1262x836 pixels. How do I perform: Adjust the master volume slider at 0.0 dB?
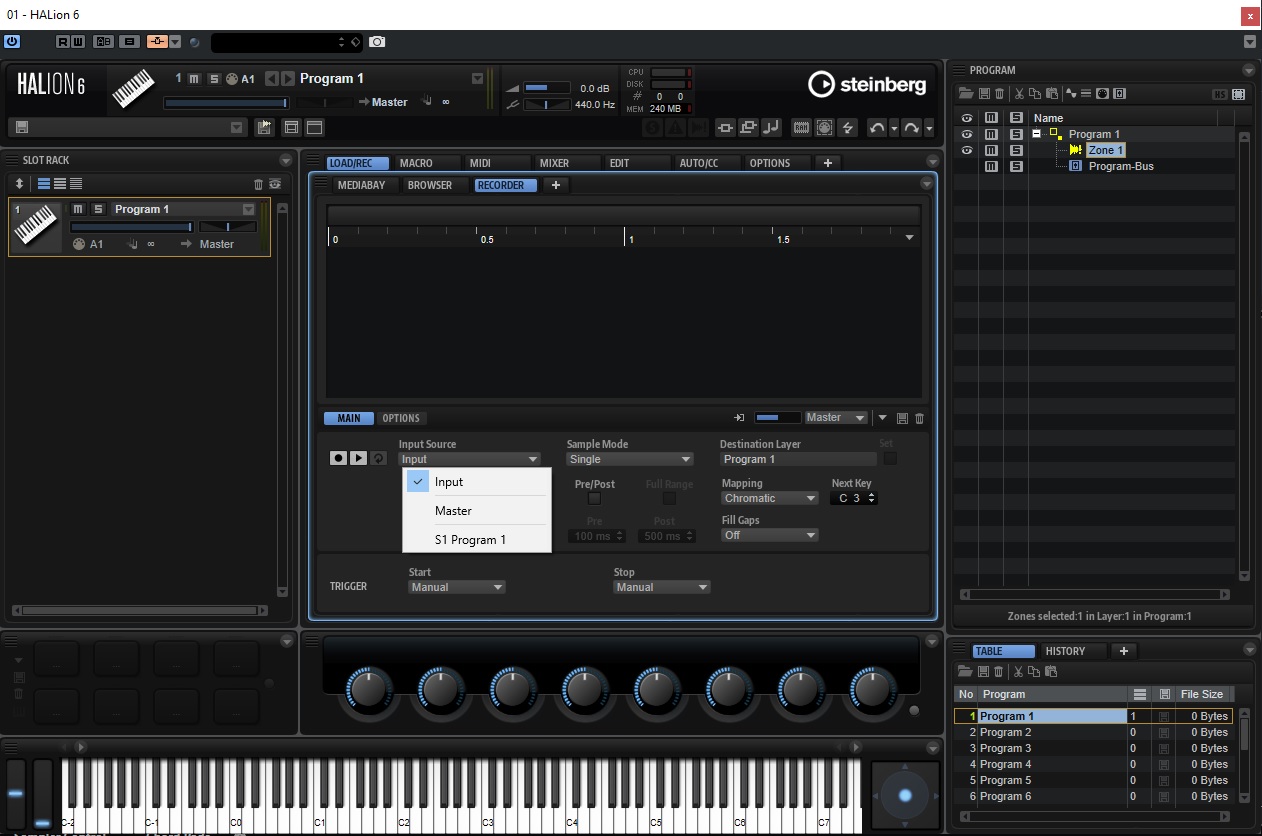(x=545, y=88)
